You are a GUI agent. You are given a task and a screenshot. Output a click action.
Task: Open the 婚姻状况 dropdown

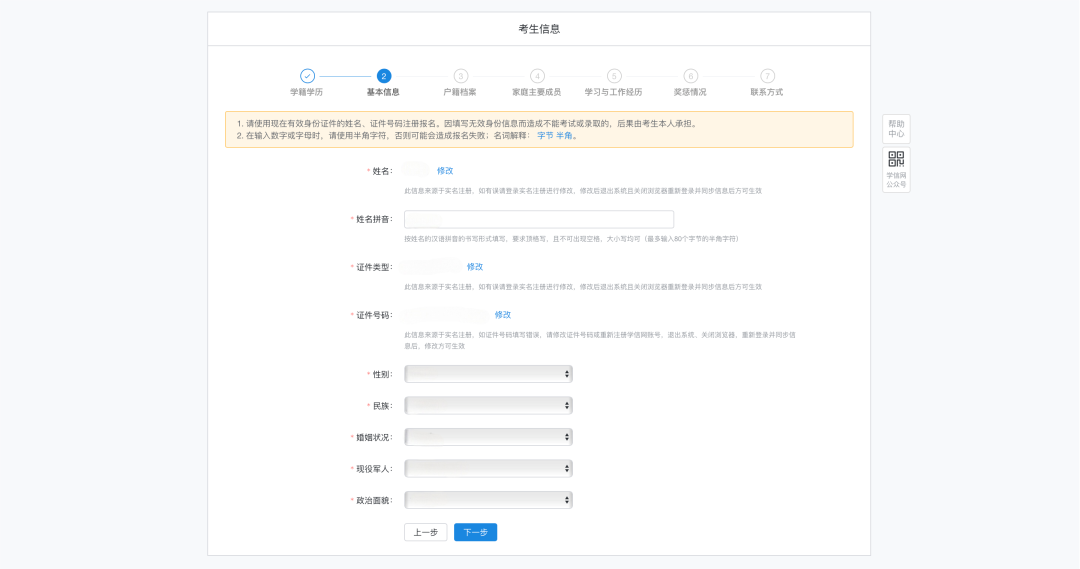coord(488,437)
